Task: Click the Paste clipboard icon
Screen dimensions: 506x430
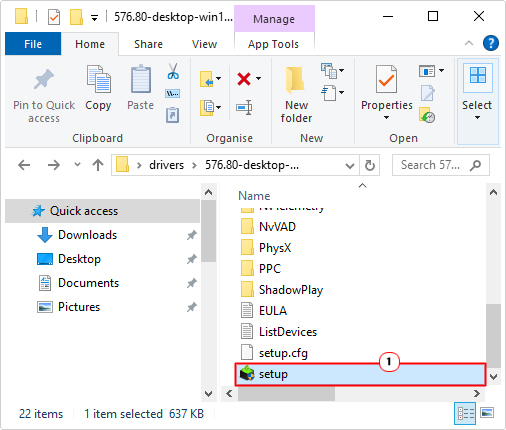Action: coord(140,79)
